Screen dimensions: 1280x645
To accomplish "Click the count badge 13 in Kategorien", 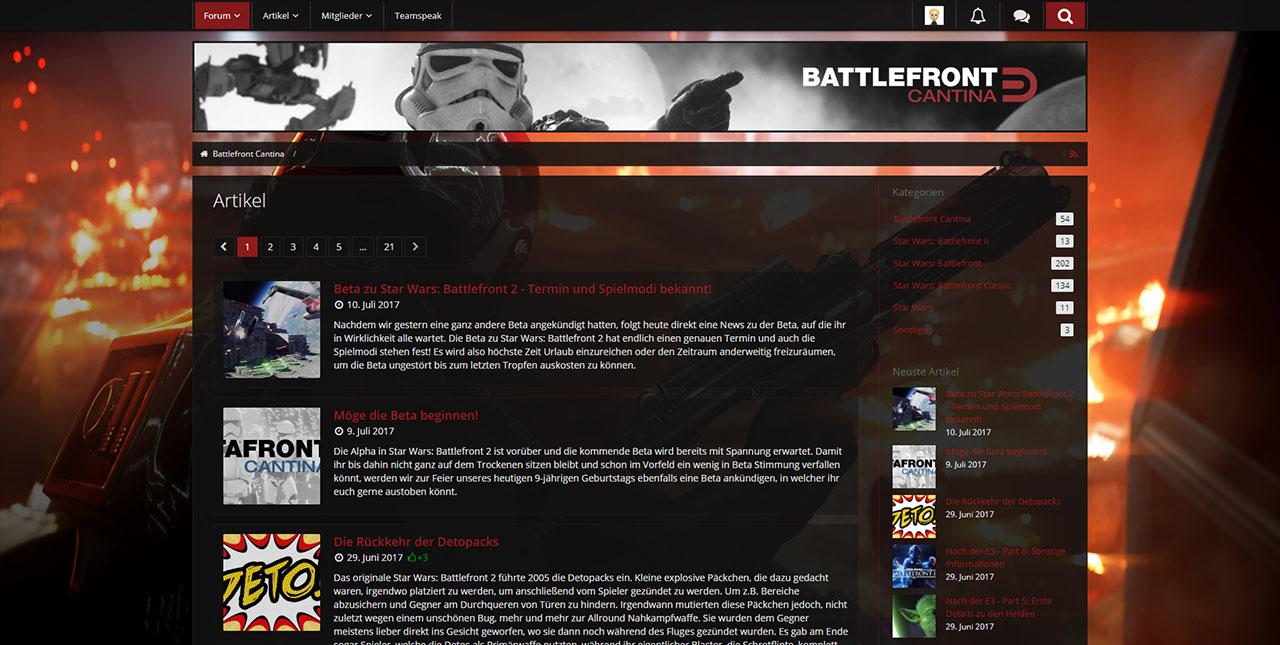I will [1064, 241].
